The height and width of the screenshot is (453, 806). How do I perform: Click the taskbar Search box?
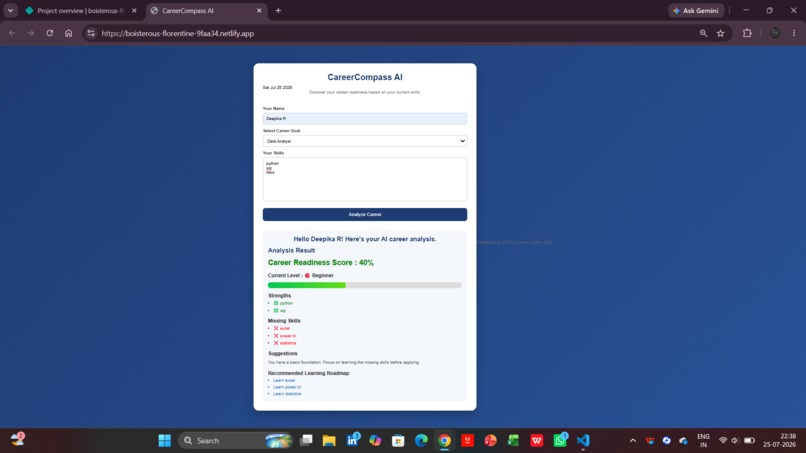tap(236, 440)
